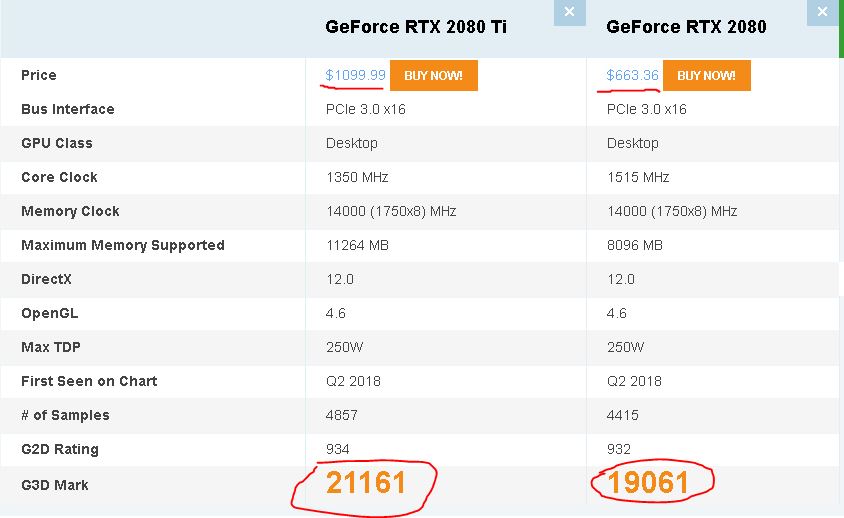Click the OpenGL row label

(x=50, y=313)
